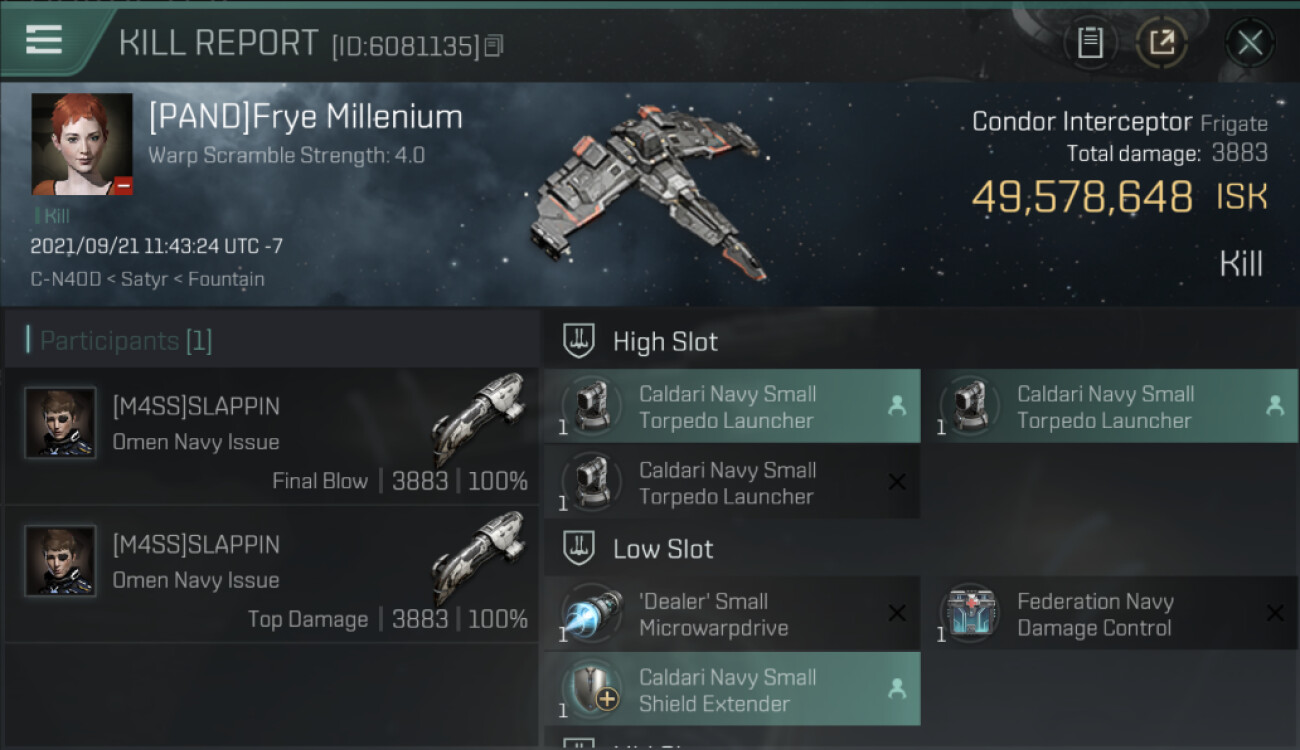
Task: Click the Caldari Navy Small Shield Extender icon
Action: pos(591,690)
